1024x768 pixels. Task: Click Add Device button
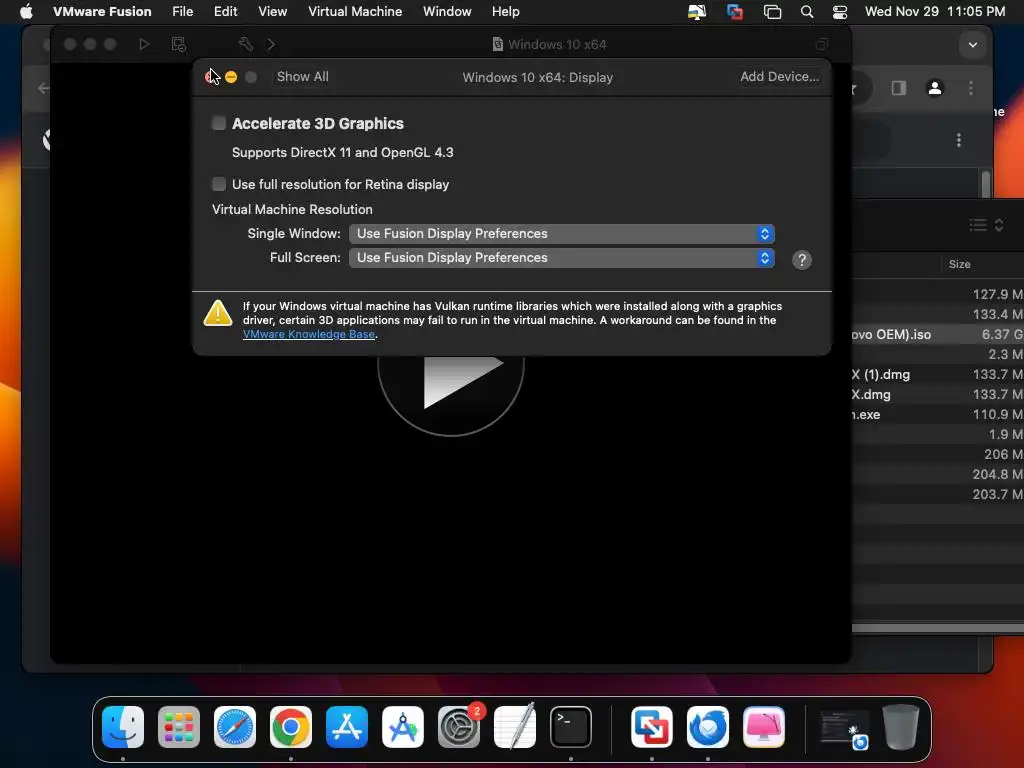pos(779,76)
